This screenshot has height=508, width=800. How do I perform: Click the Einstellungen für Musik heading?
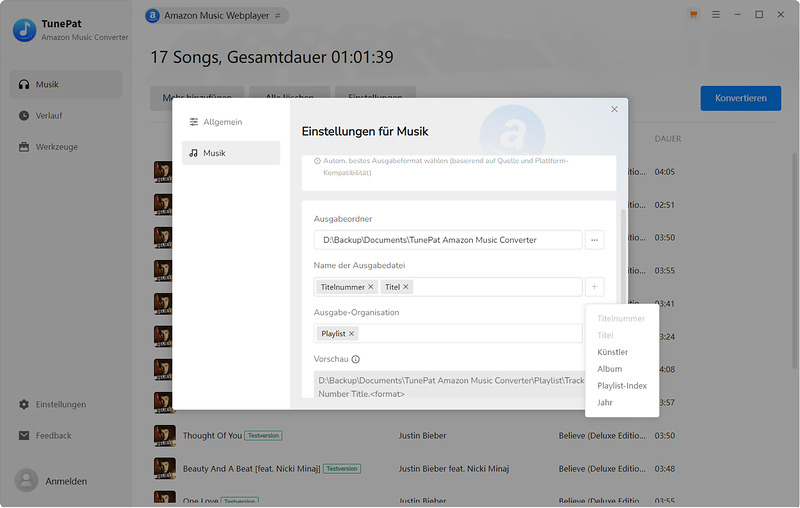pos(365,132)
